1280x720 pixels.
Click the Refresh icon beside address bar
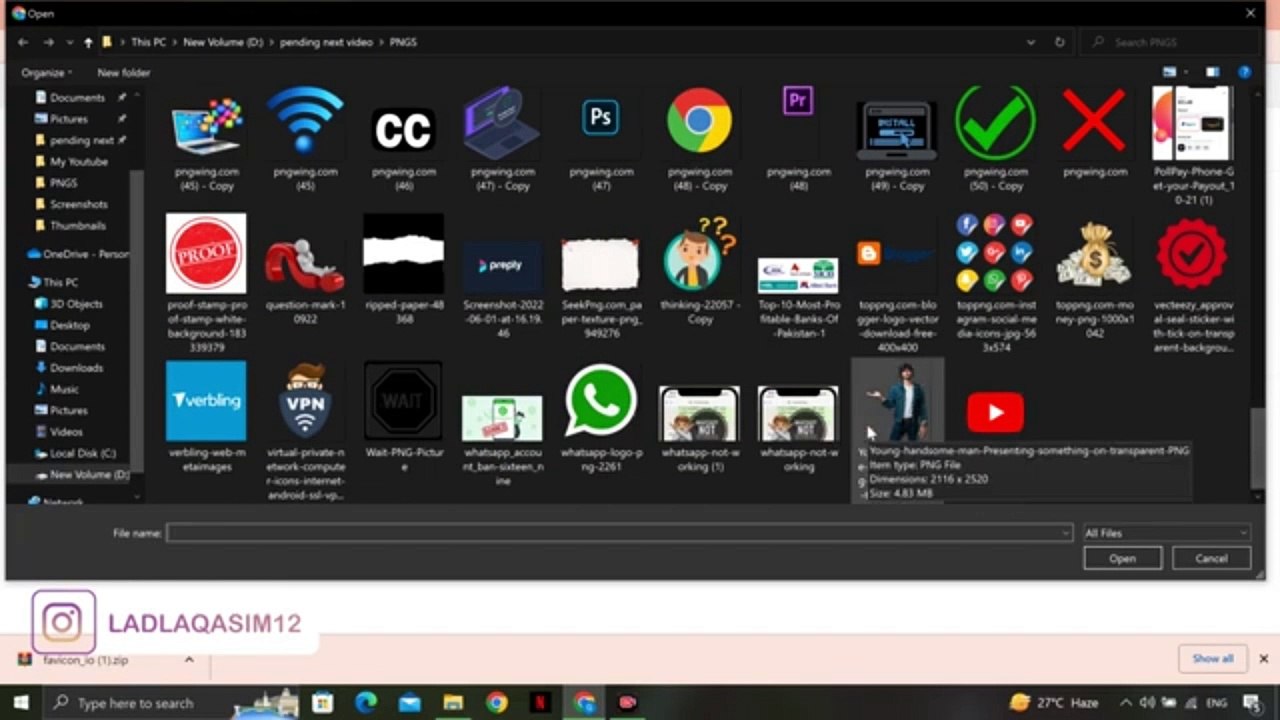[1060, 42]
